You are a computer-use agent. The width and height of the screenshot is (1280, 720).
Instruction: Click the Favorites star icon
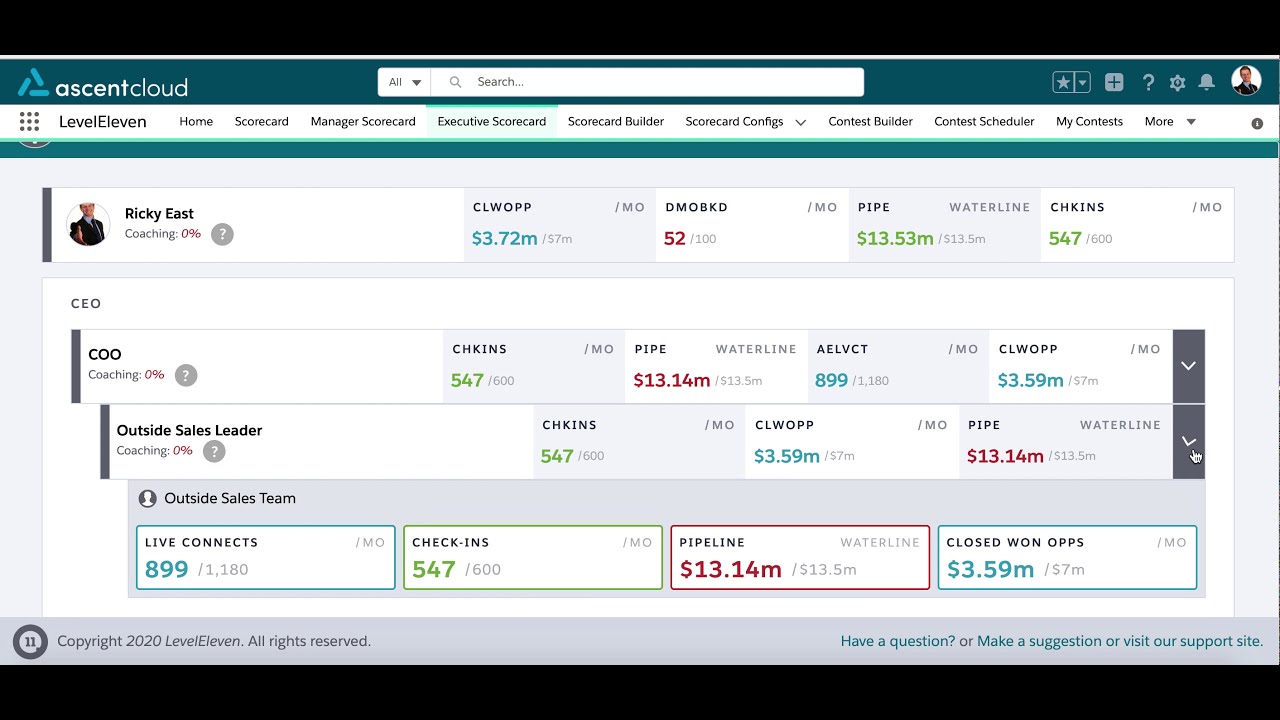(x=1063, y=83)
